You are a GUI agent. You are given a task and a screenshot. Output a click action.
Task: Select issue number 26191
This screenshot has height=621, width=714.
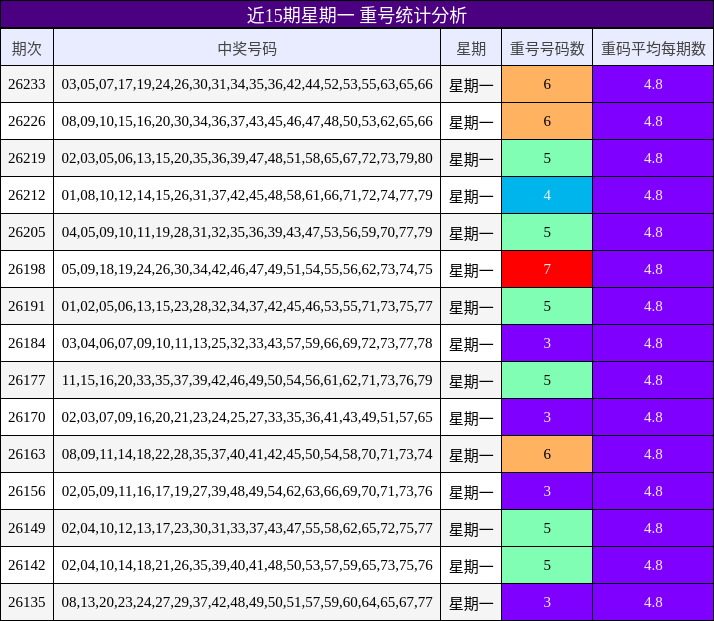(27, 306)
